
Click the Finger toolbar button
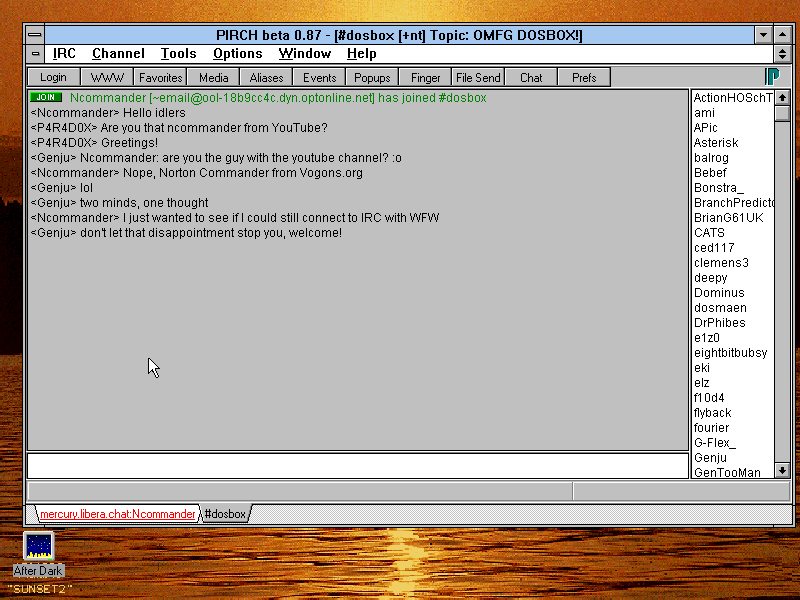tap(426, 78)
